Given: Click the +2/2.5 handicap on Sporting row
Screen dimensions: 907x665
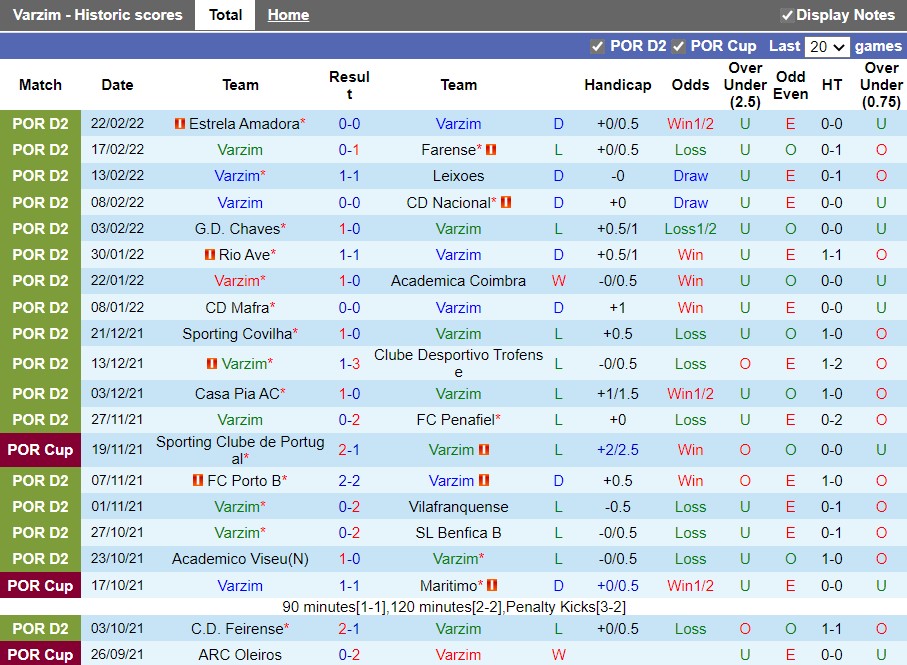Looking at the screenshot, I should [618, 450].
